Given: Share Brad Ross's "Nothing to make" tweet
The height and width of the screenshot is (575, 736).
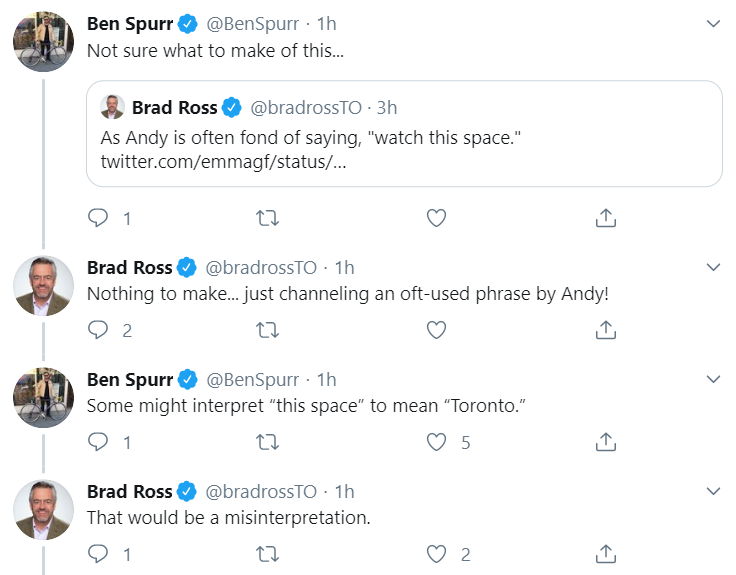Looking at the screenshot, I should point(605,330).
